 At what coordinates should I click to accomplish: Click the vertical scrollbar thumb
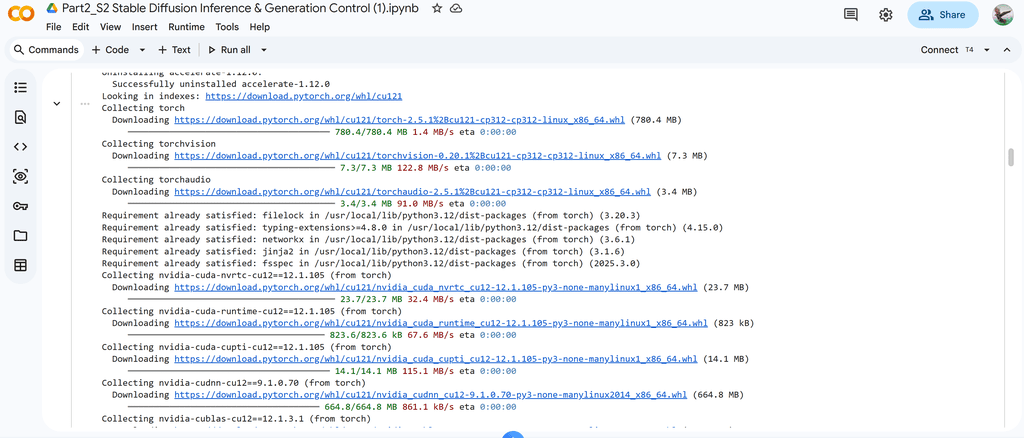1011,157
